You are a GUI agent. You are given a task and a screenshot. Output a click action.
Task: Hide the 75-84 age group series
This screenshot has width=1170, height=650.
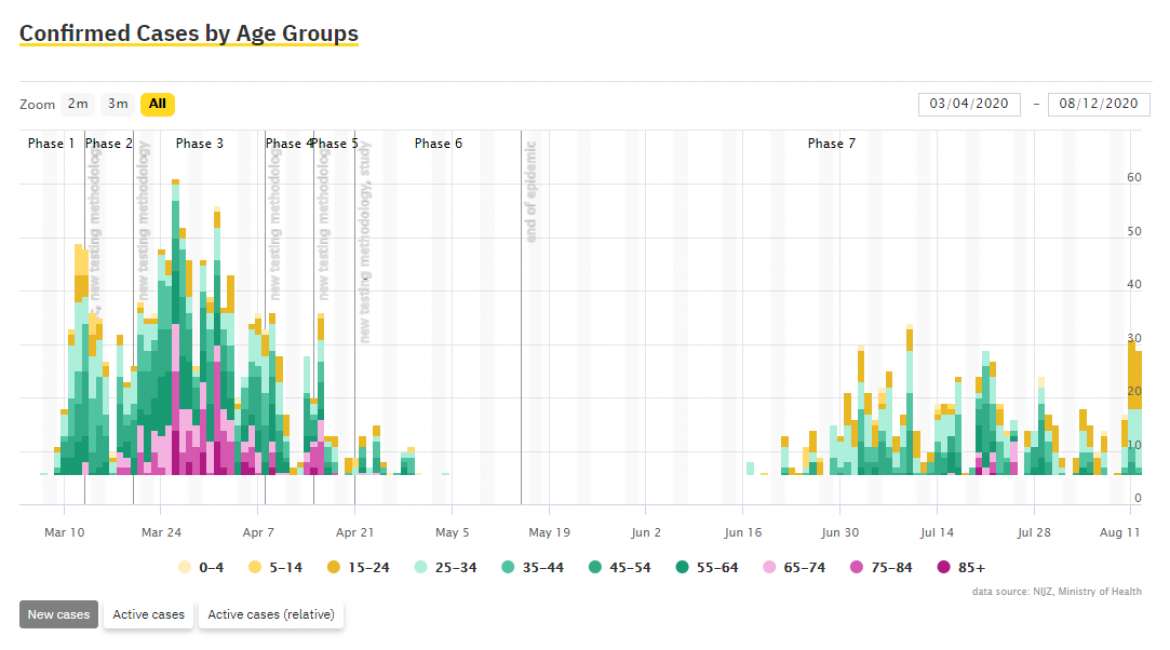click(882, 567)
